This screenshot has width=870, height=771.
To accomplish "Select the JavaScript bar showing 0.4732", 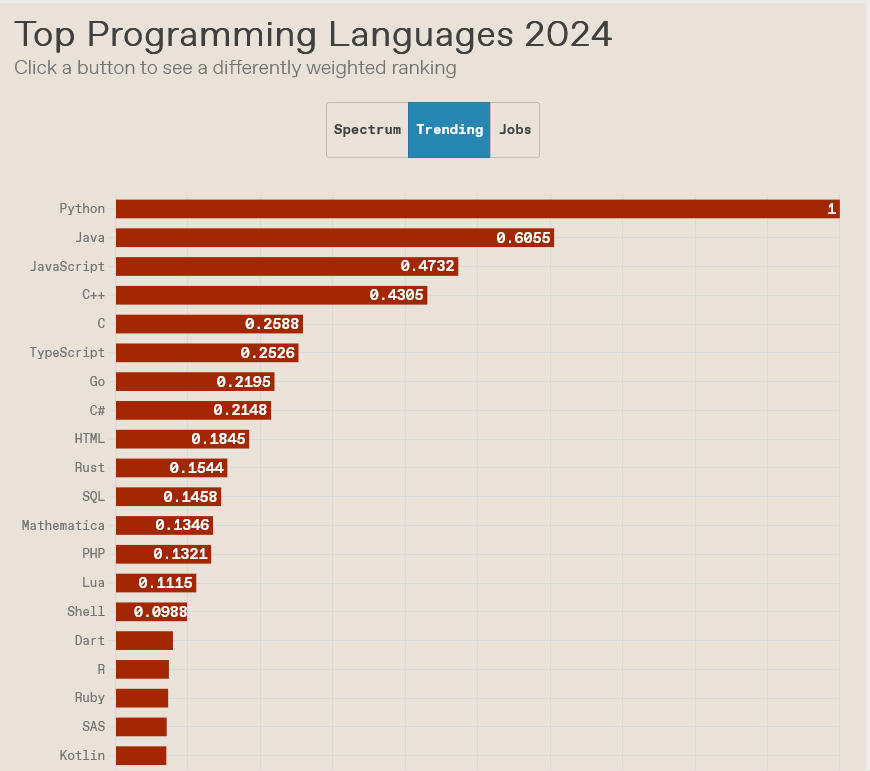I will 287,266.
